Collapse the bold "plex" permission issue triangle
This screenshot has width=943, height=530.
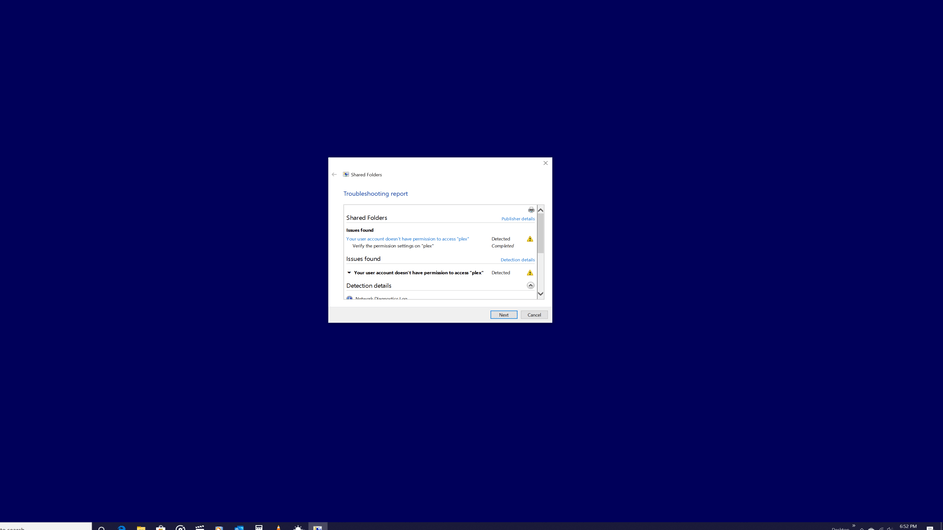(x=349, y=273)
